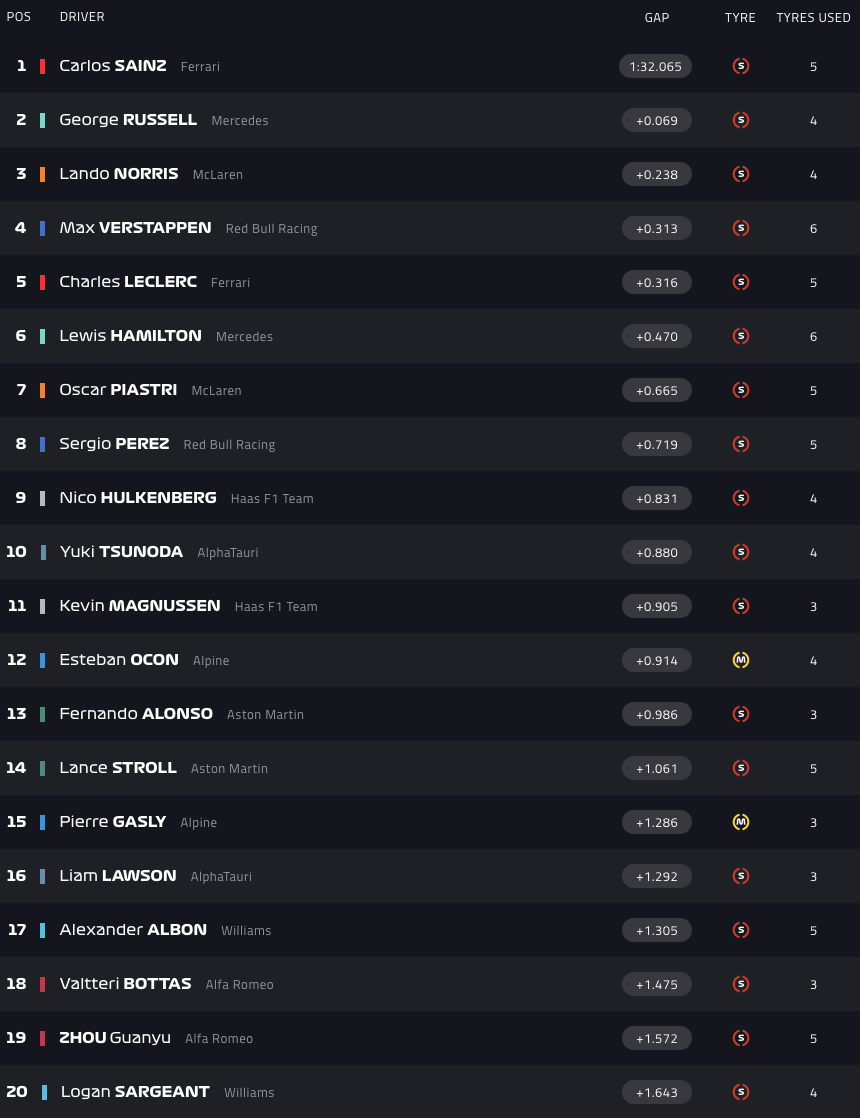The width and height of the screenshot is (860, 1118).
Task: Select Fernando Alonso's driver name
Action: 136,714
